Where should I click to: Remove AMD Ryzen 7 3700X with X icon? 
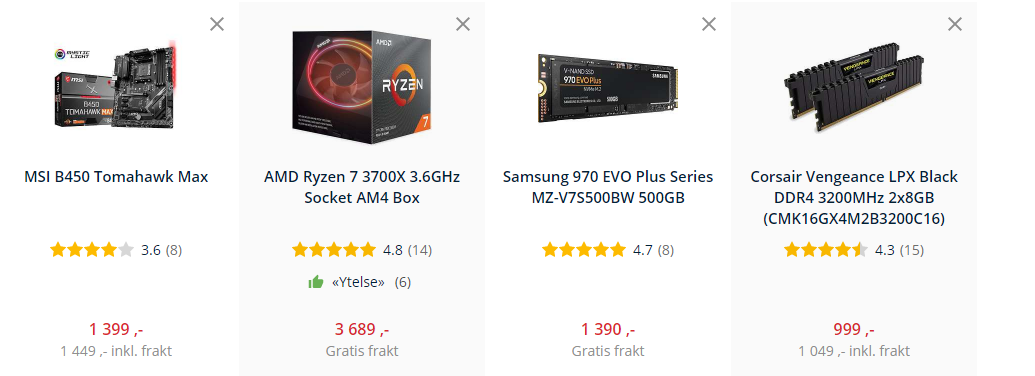463,24
